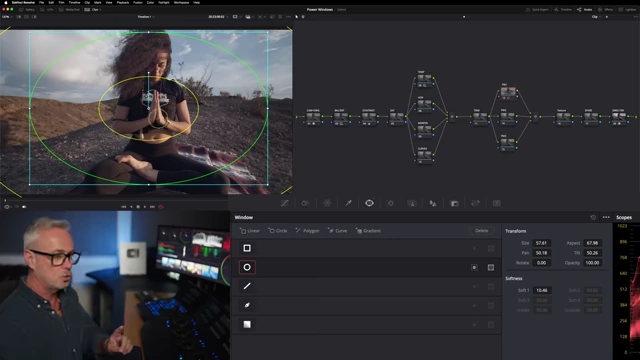Add a Curve window
Viewport: 640px width, 360px height.
[x=338, y=231]
